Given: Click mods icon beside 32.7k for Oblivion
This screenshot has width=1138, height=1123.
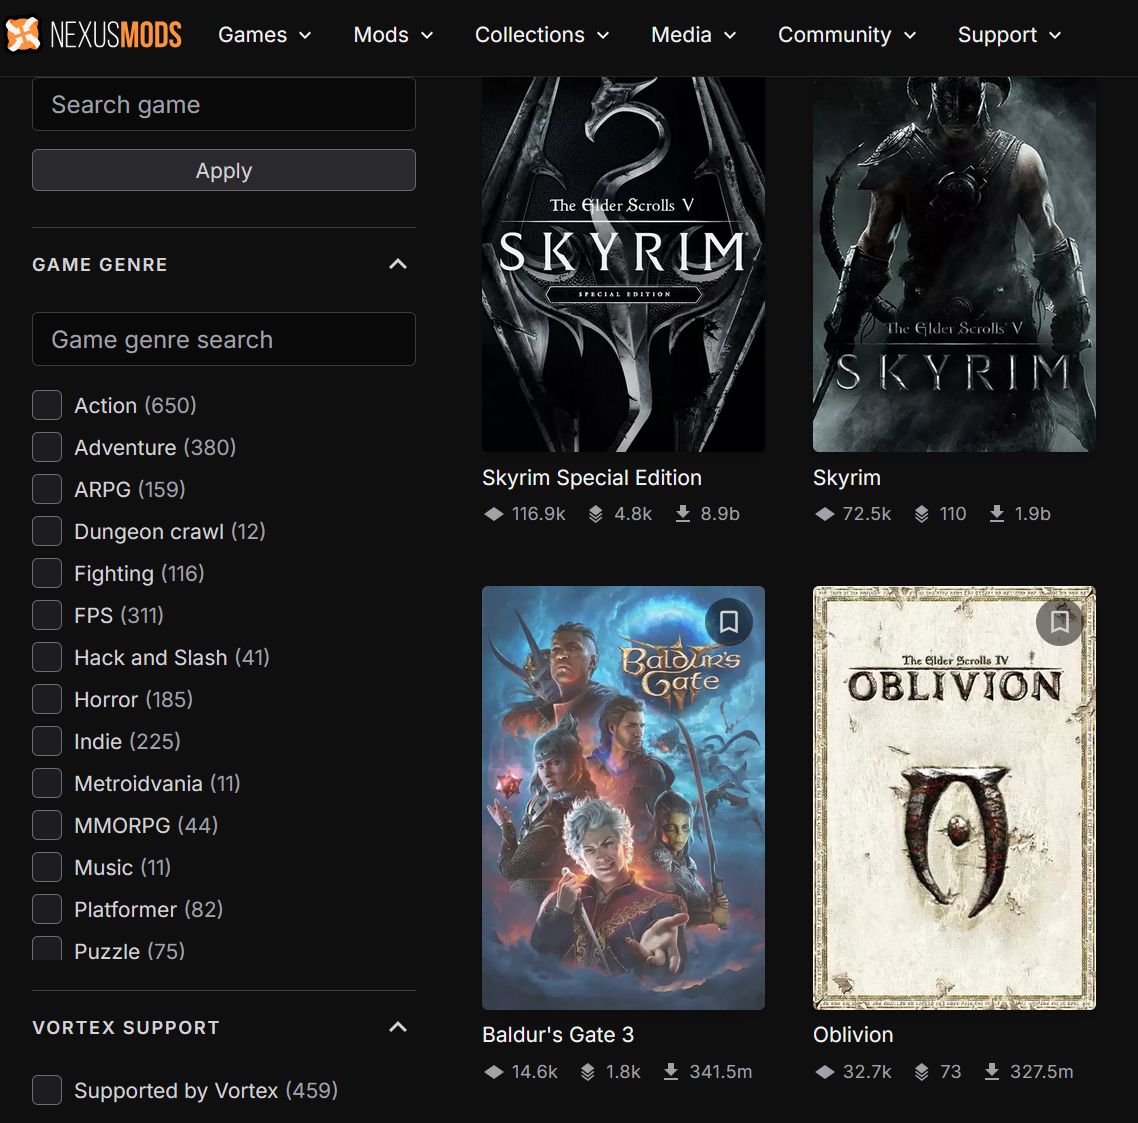Looking at the screenshot, I should [x=824, y=1071].
